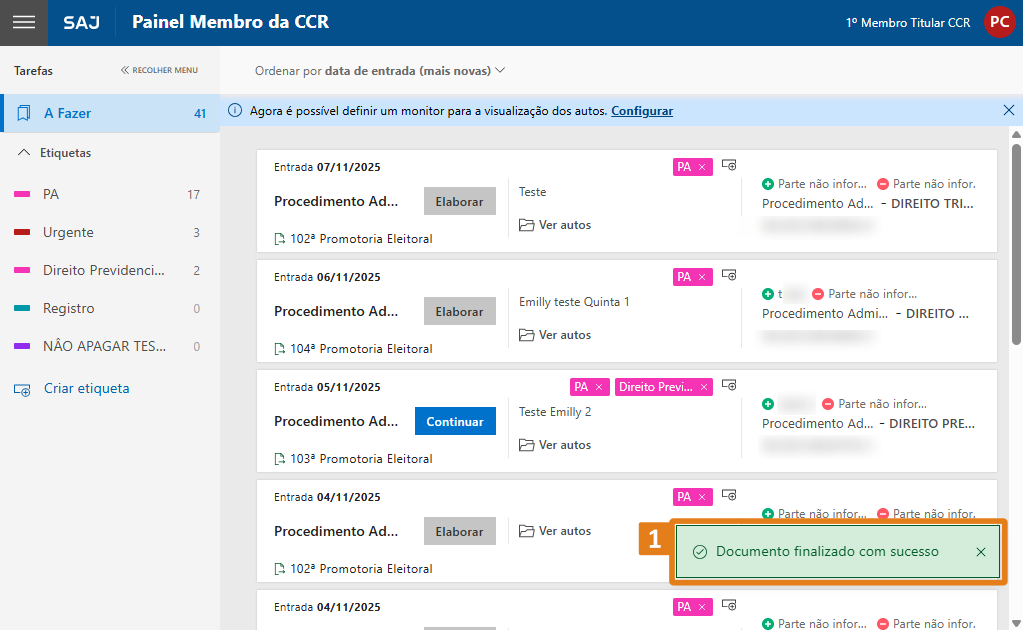Remove Direito Previ tag from 05/11/2025 card

click(x=704, y=387)
